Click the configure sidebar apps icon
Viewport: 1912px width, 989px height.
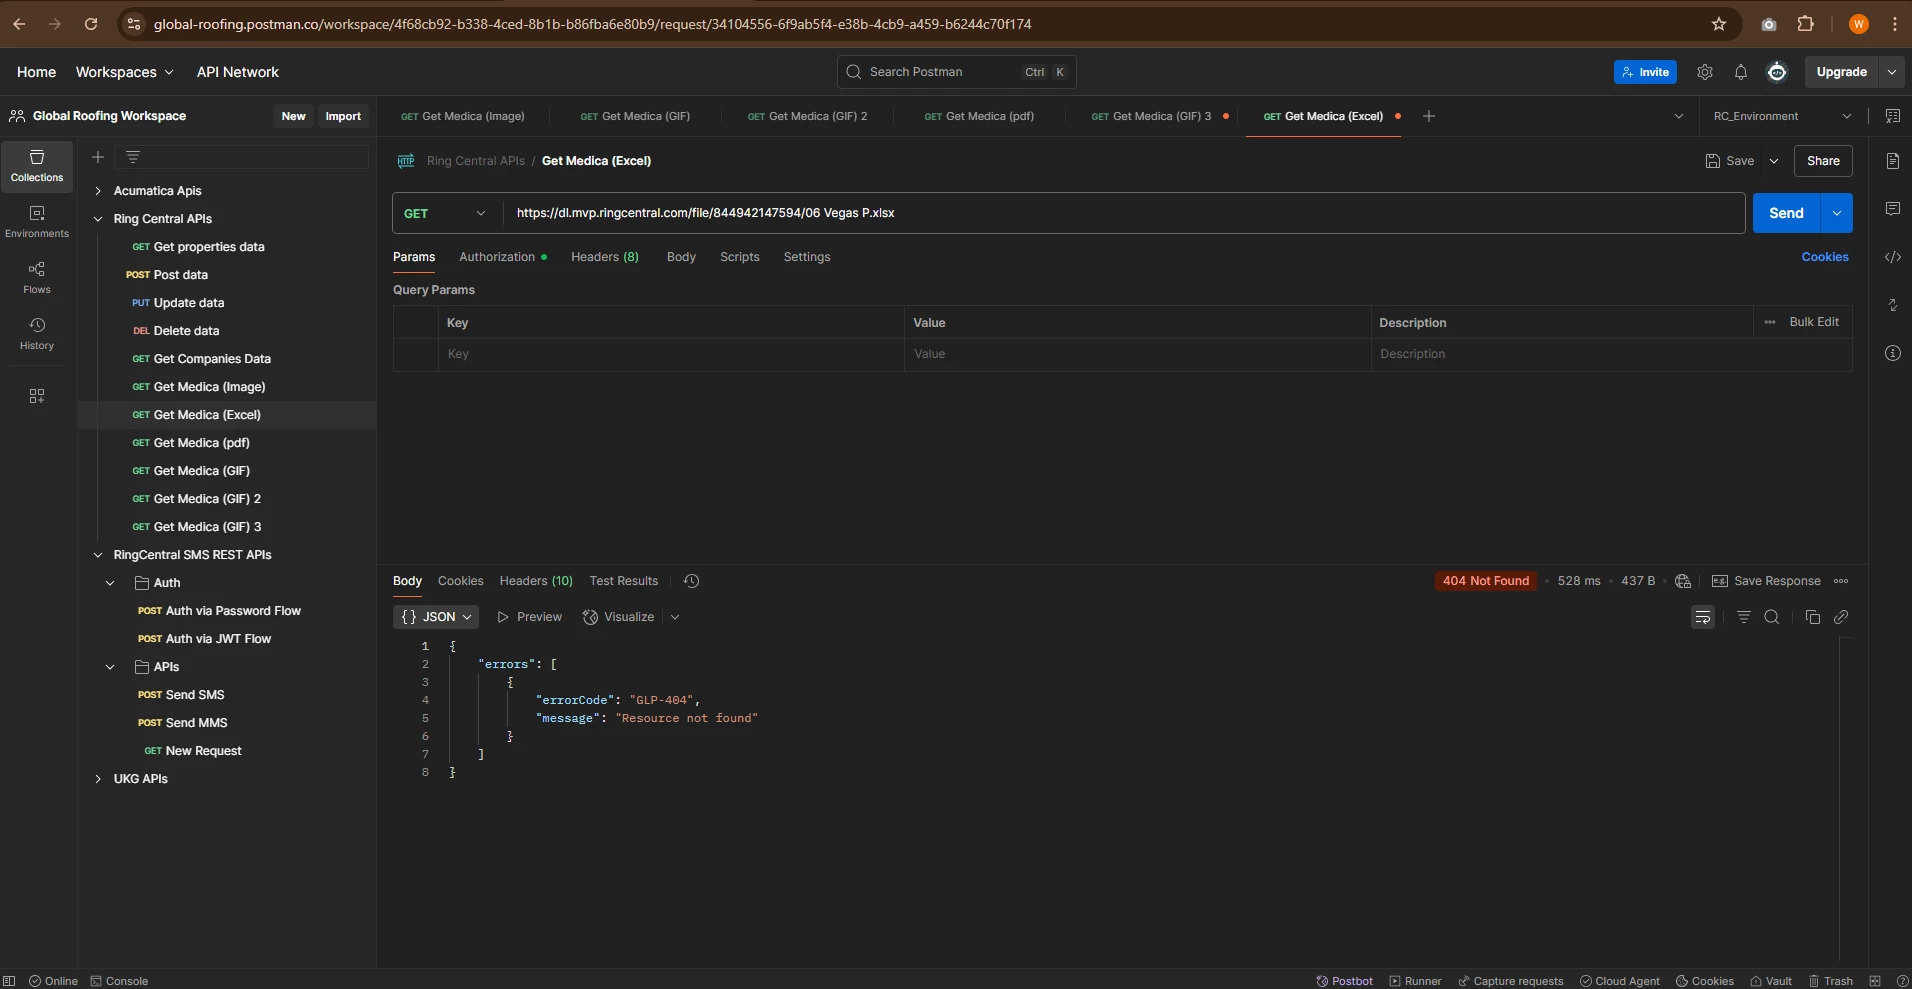[37, 396]
